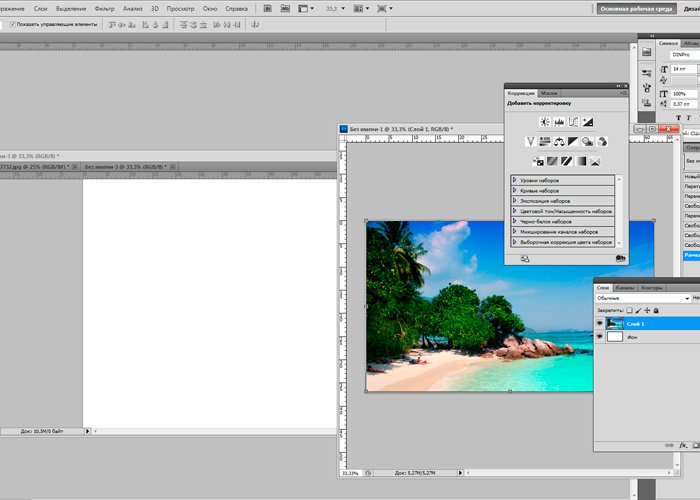Click the Слой 1 layer thumbnail
The height and width of the screenshot is (500, 700).
pyautogui.click(x=615, y=323)
